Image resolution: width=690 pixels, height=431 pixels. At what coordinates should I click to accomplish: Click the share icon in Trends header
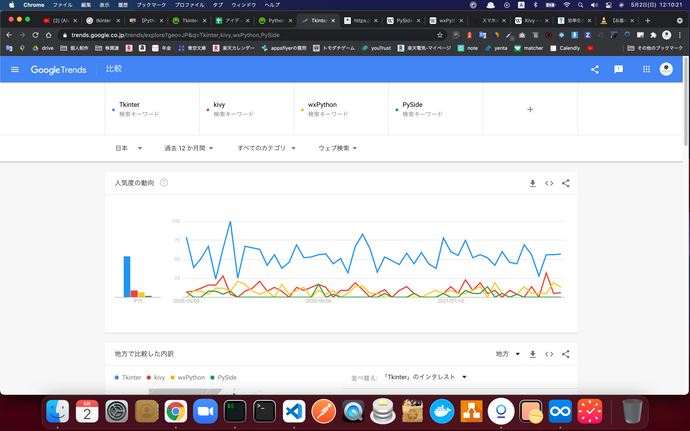click(595, 69)
